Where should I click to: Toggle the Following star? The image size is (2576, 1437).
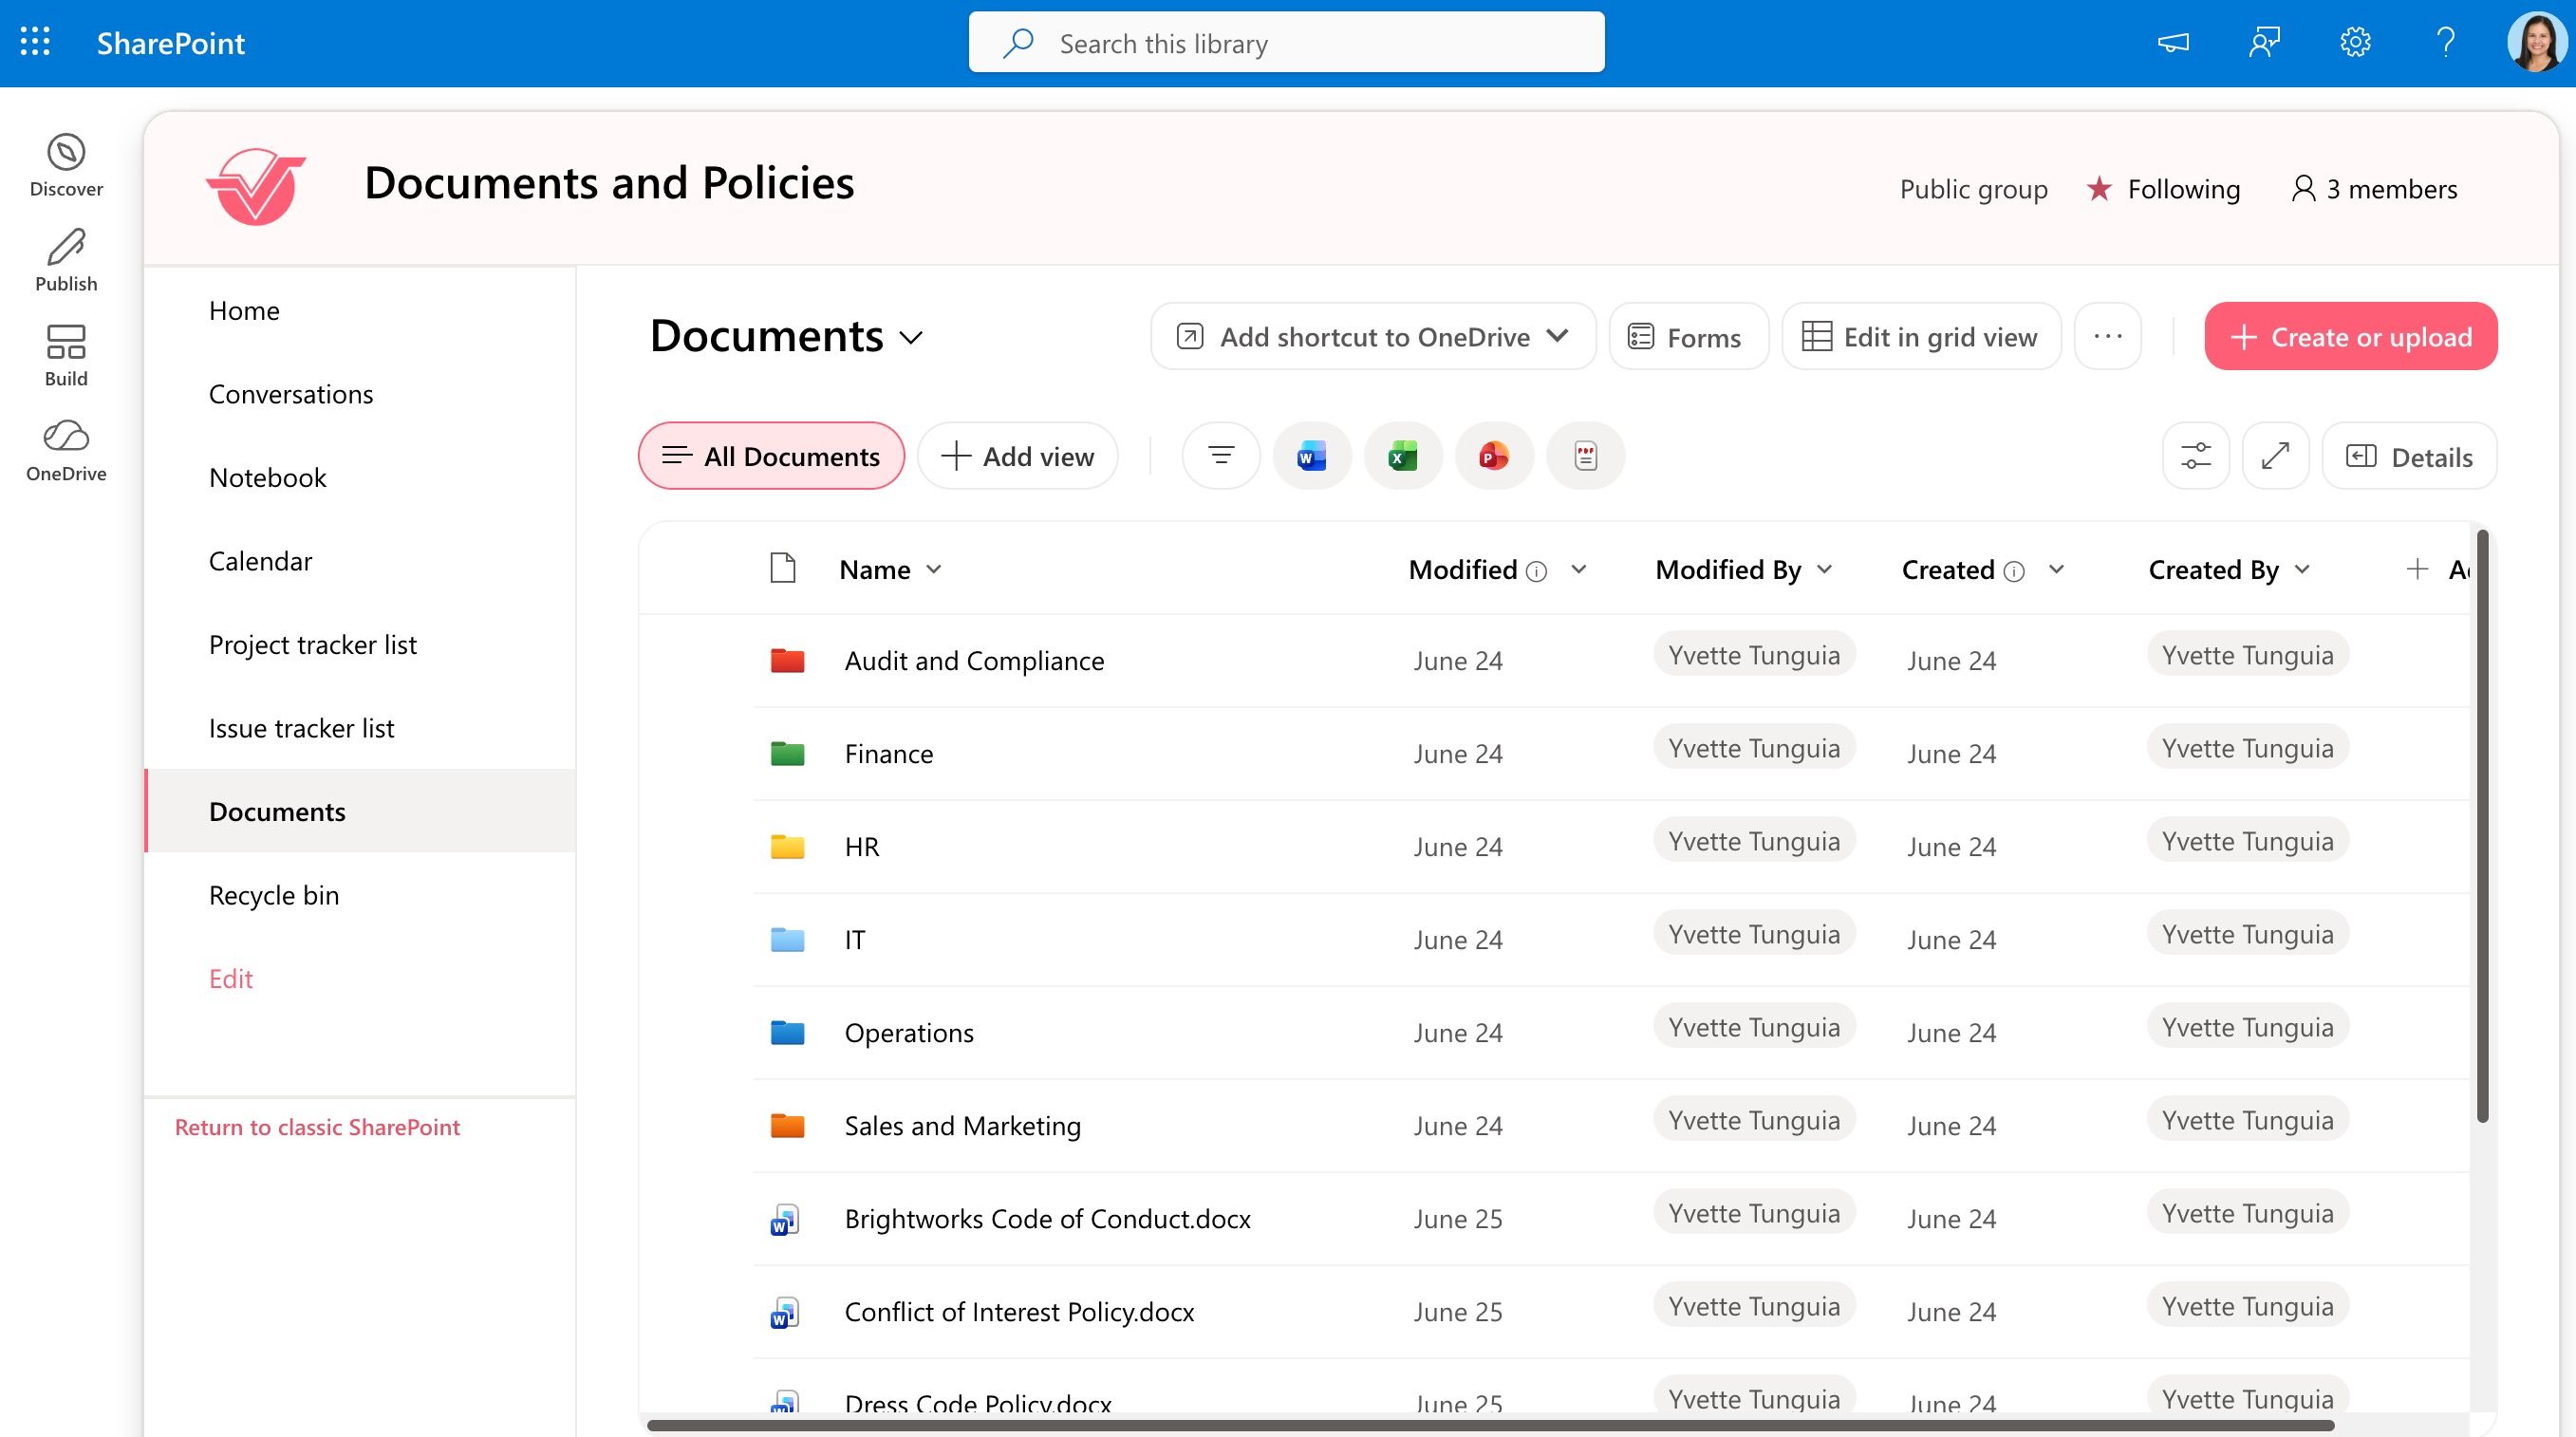(x=2099, y=188)
